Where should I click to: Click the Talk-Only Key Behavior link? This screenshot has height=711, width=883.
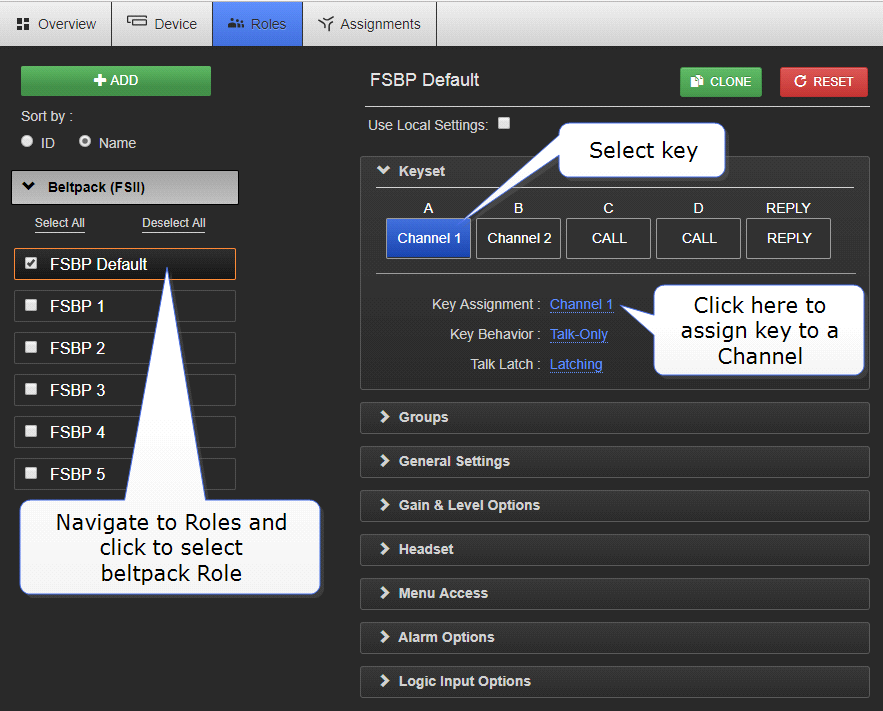pos(578,334)
